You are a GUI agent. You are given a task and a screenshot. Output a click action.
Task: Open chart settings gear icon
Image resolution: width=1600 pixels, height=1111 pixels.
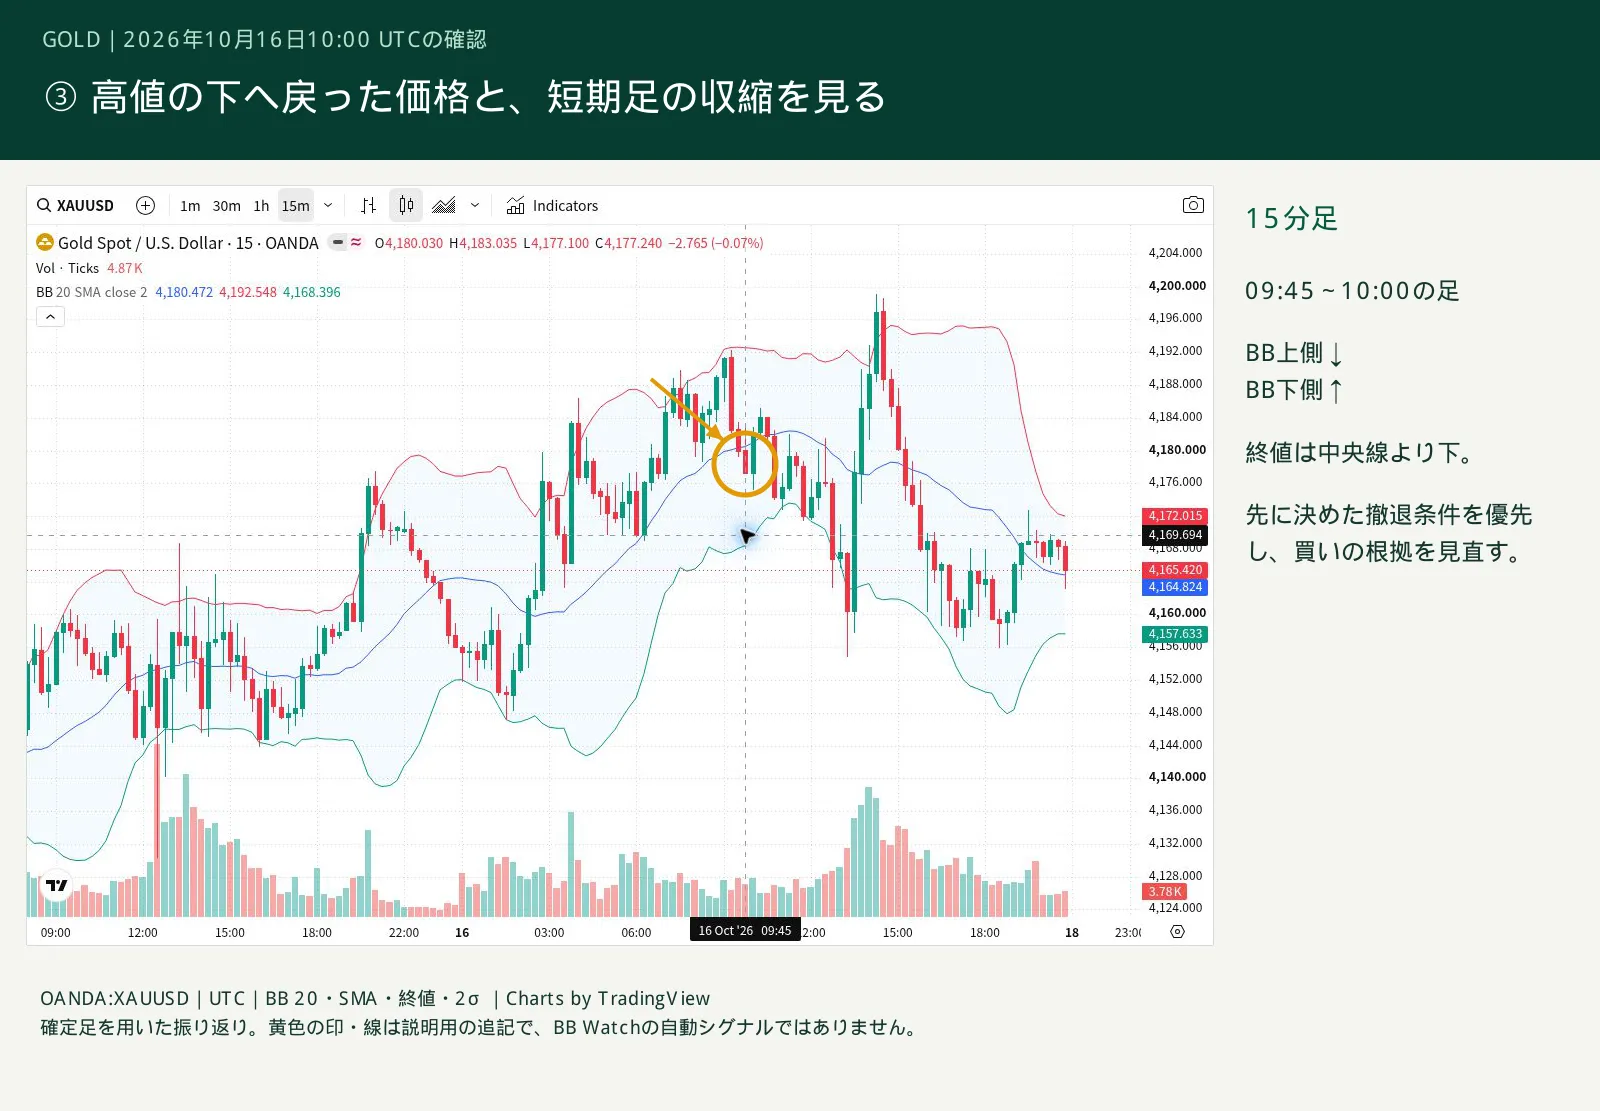point(1178,932)
